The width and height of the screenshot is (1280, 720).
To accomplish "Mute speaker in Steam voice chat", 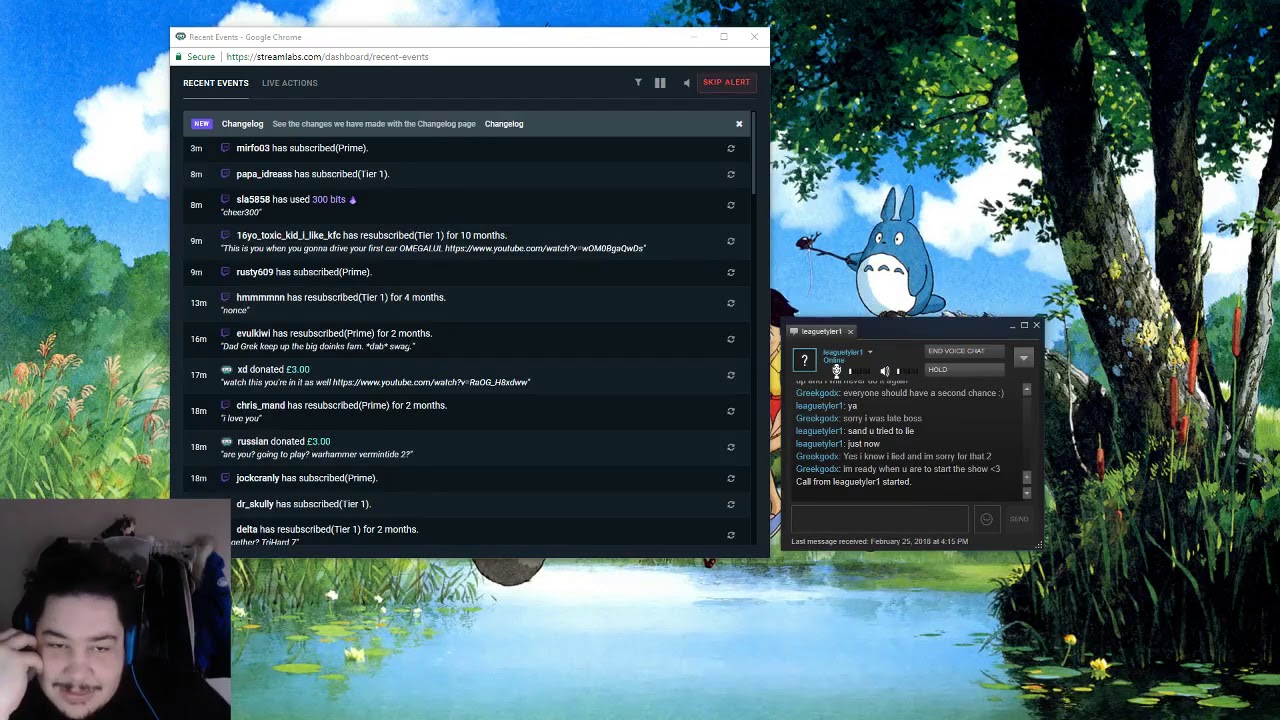I will pyautogui.click(x=884, y=371).
